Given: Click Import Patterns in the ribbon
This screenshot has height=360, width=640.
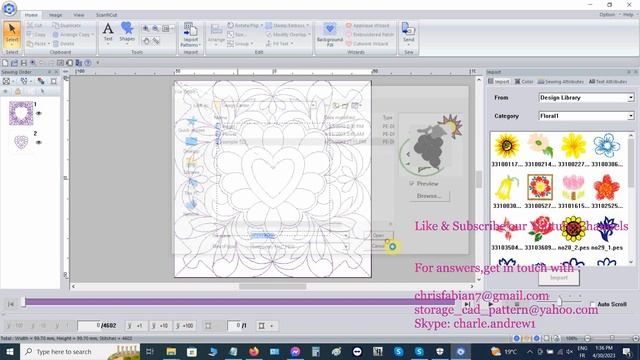Looking at the screenshot, I should tap(190, 35).
